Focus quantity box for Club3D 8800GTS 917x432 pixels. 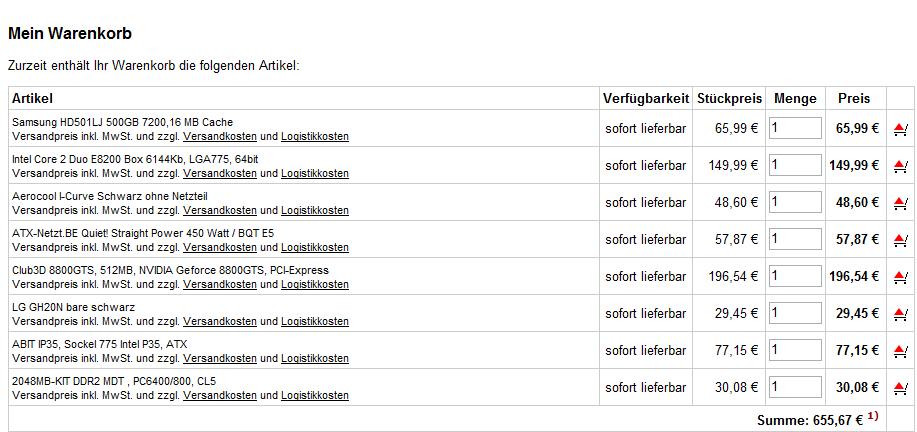click(x=795, y=276)
